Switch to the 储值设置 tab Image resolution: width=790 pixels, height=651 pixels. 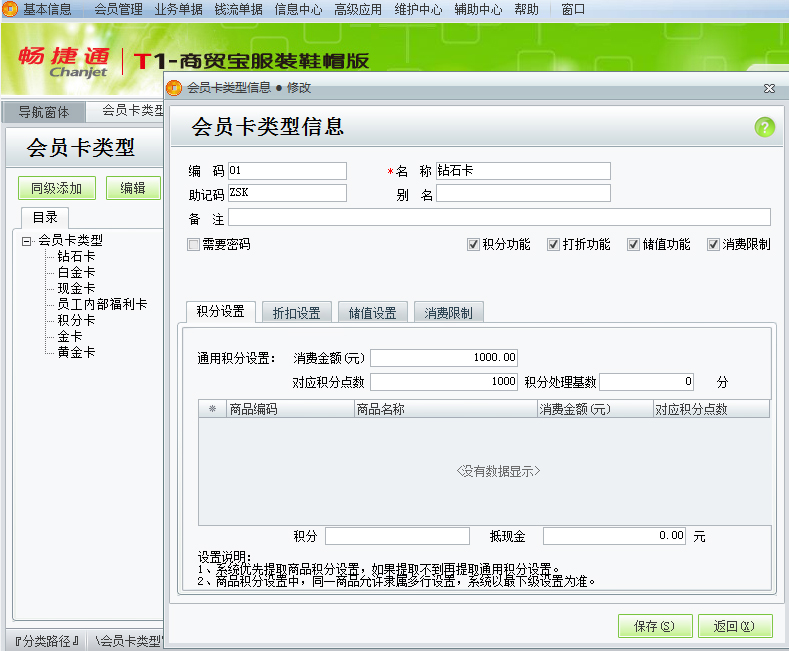pos(372,313)
